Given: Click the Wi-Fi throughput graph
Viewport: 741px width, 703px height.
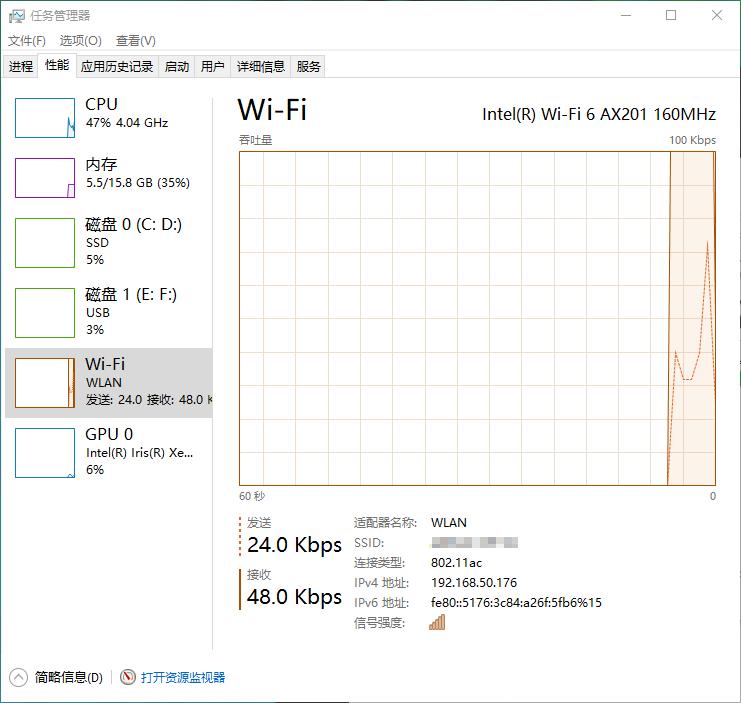Looking at the screenshot, I should click(477, 318).
